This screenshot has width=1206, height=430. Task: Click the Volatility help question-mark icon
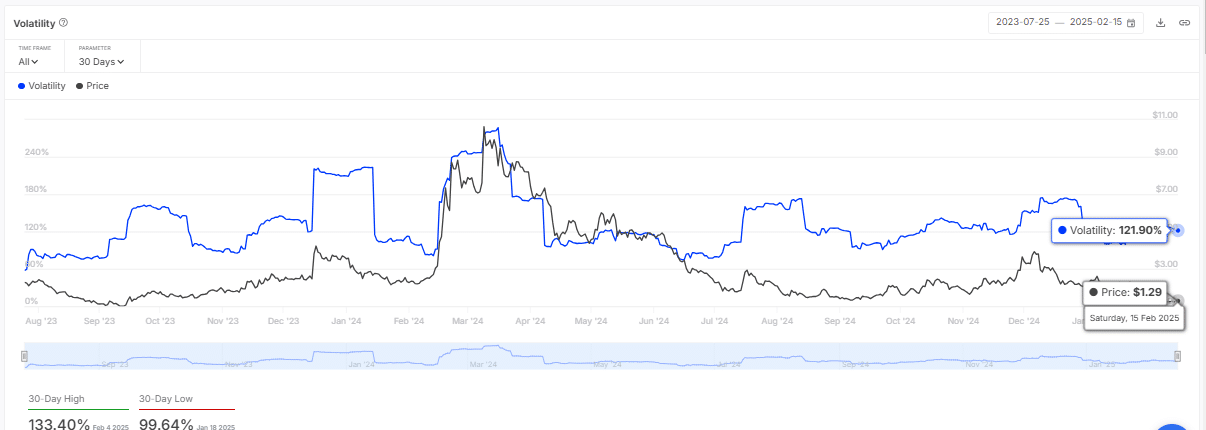(x=64, y=22)
